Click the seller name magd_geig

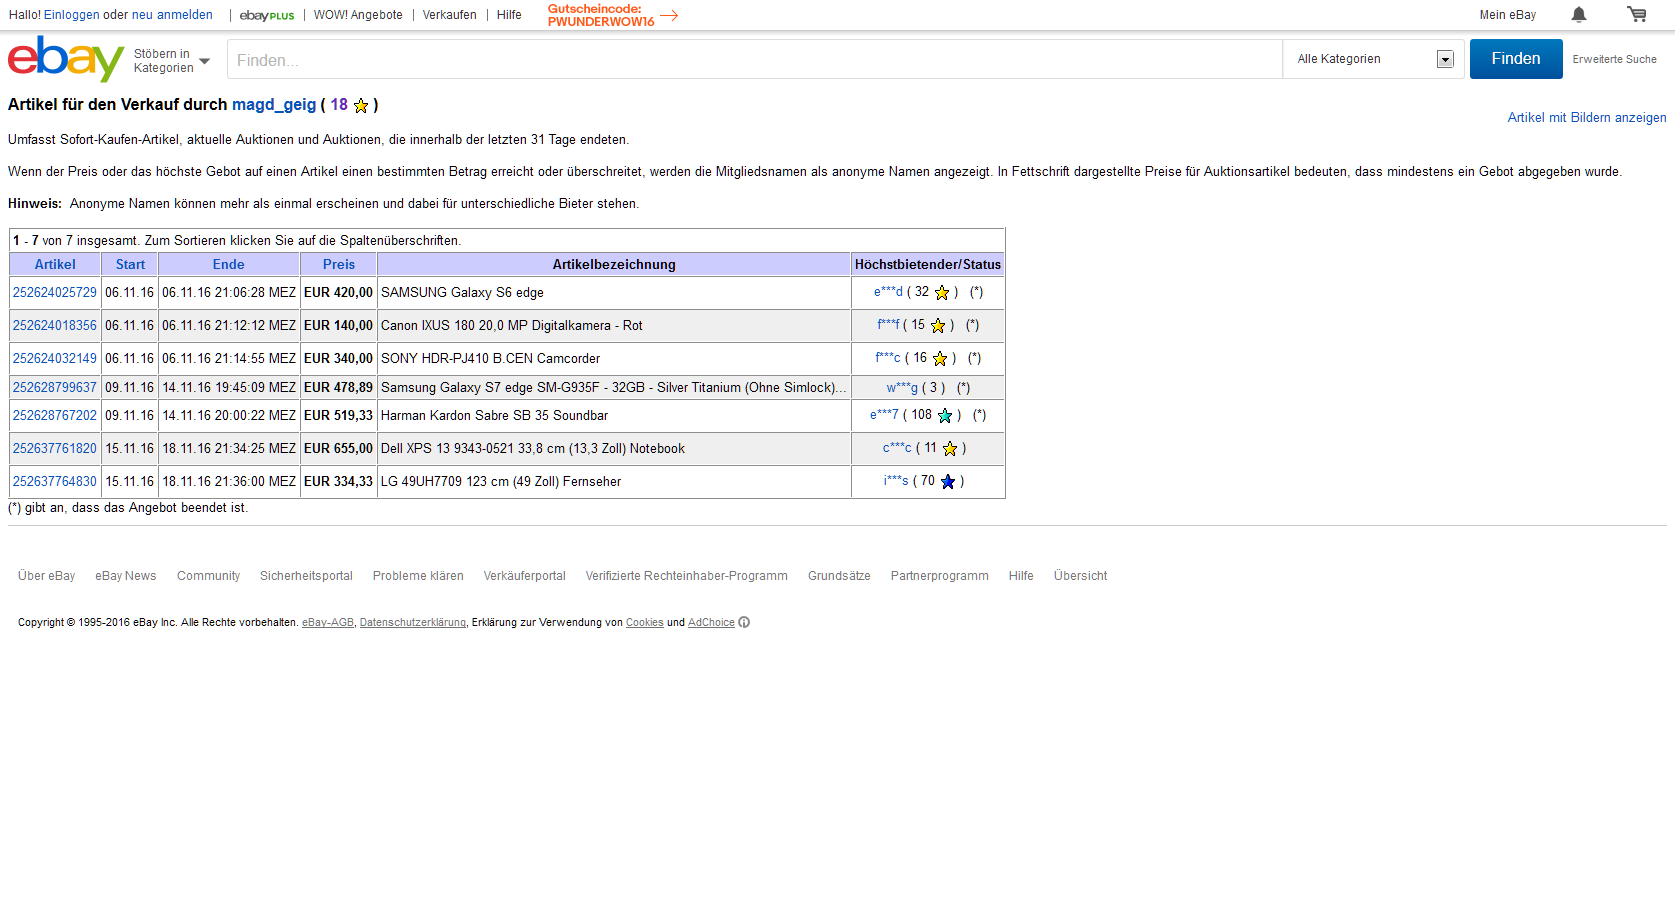(274, 105)
